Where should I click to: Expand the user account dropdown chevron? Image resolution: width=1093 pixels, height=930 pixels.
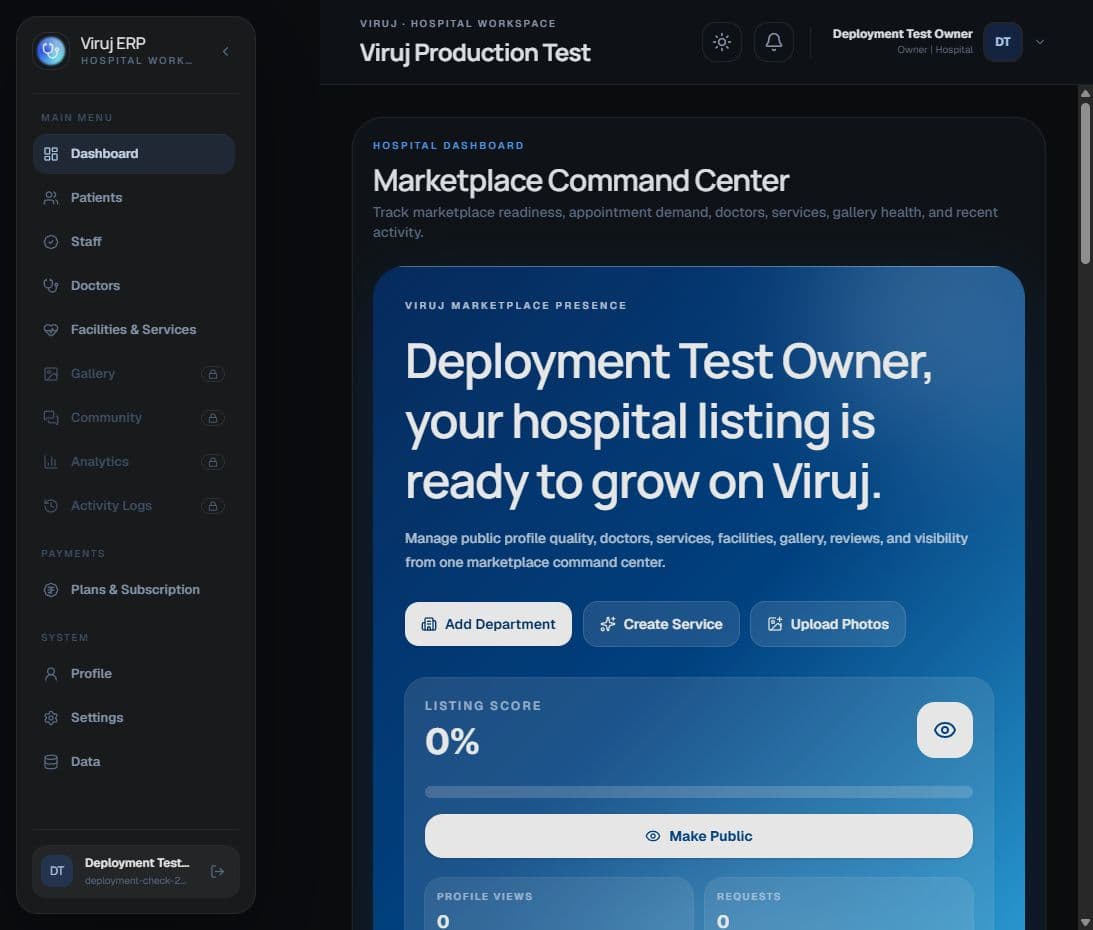(1040, 42)
